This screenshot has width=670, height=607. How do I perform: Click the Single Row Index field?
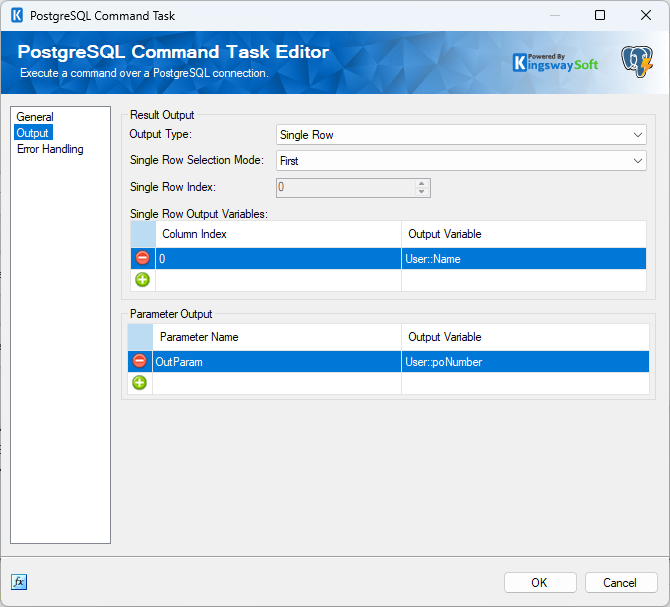tap(346, 188)
